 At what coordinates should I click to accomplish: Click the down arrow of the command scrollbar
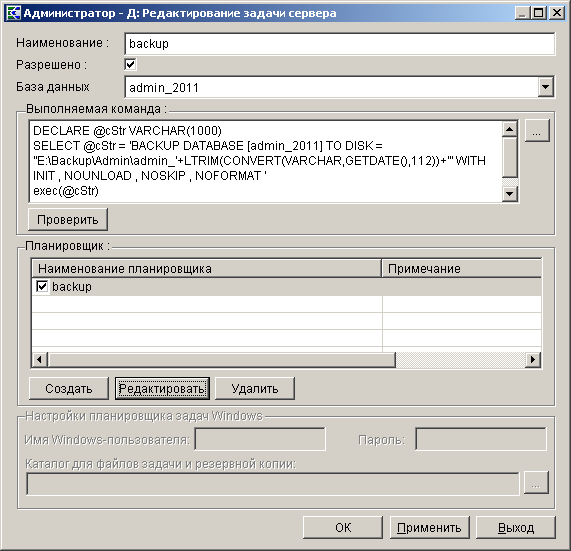pyautogui.click(x=509, y=194)
